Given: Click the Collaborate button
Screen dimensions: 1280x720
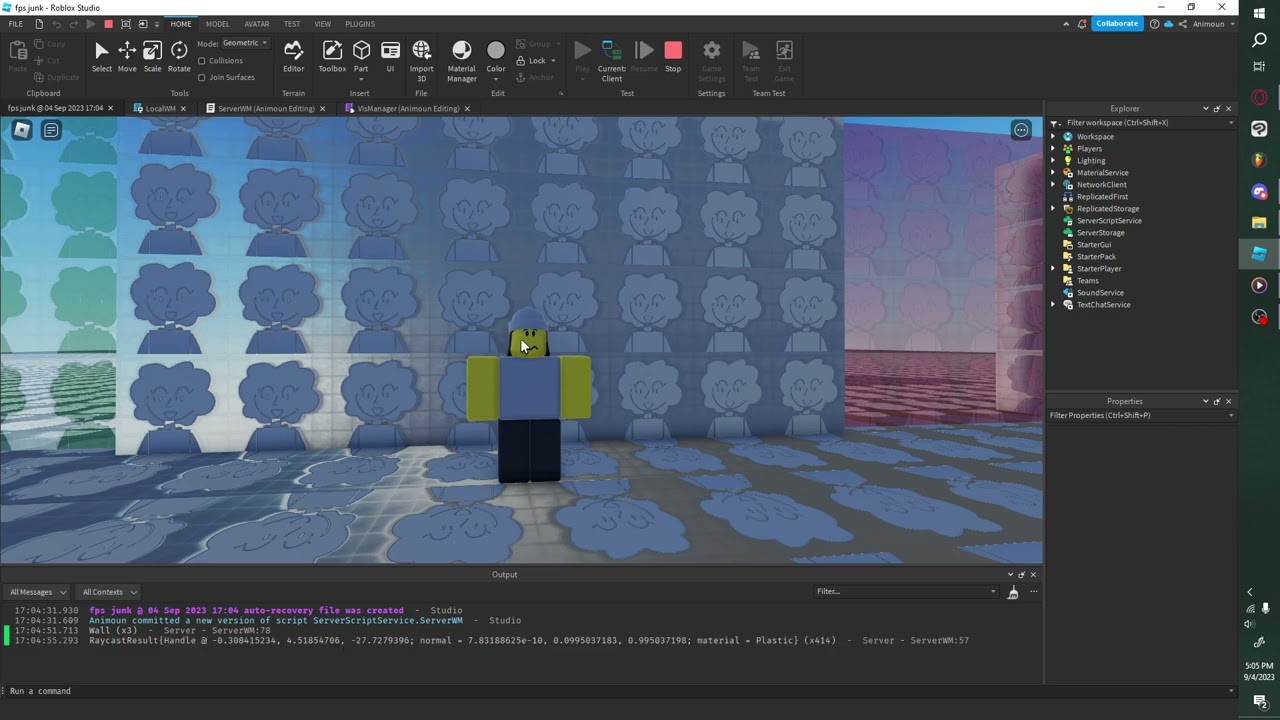Looking at the screenshot, I should [x=1116, y=24].
